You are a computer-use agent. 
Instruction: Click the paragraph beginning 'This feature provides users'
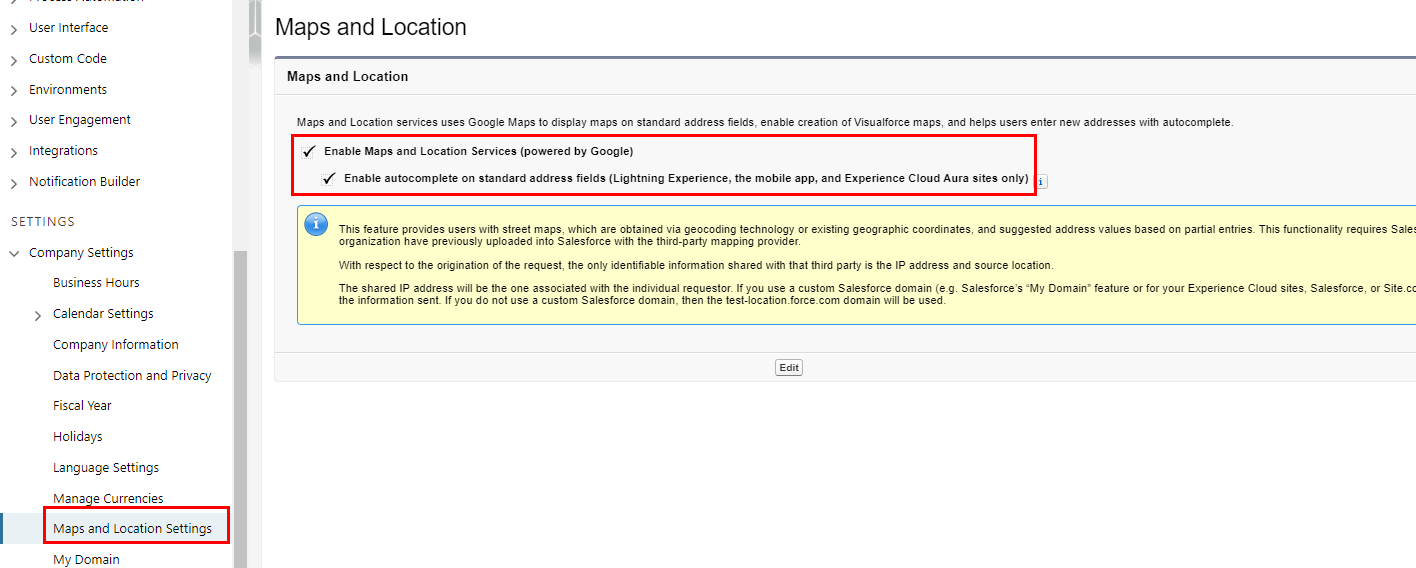tap(877, 235)
